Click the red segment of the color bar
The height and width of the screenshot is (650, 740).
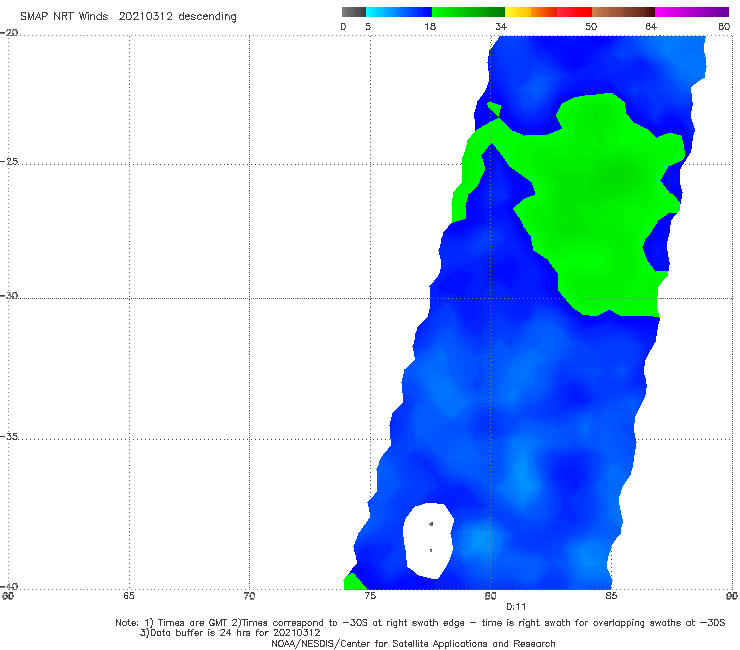pyautogui.click(x=574, y=12)
